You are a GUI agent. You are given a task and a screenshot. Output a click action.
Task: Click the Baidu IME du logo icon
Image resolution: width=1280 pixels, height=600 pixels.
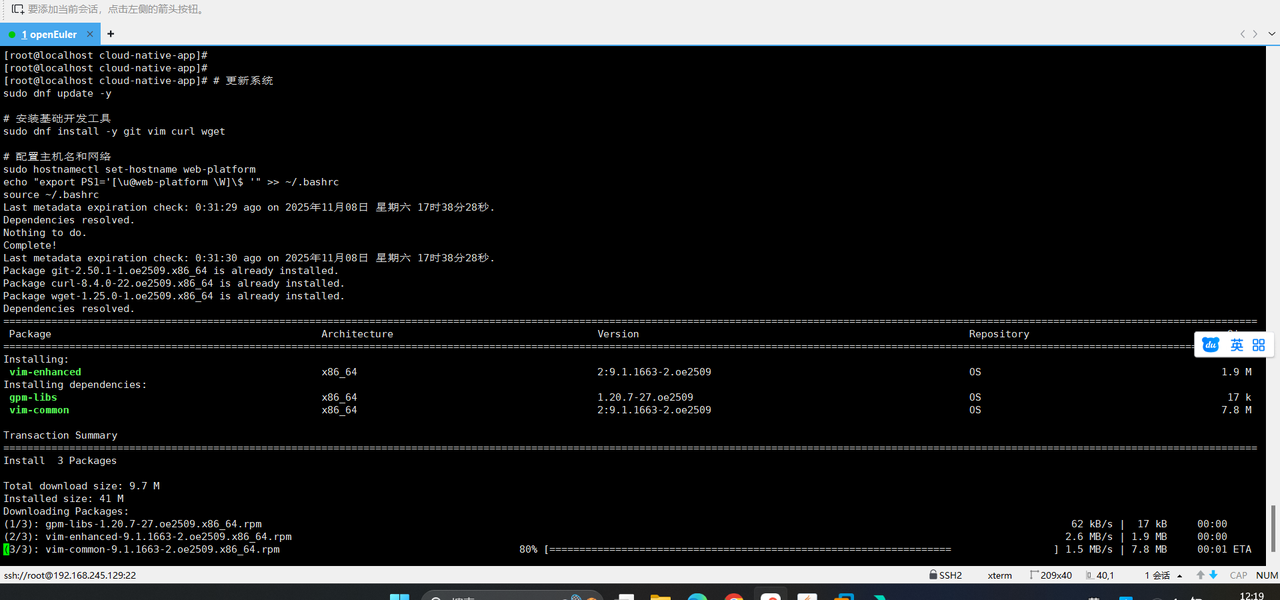click(x=1211, y=345)
